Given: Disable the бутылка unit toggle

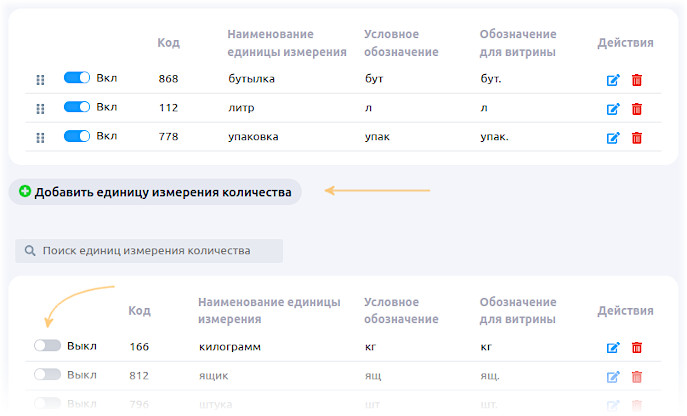Looking at the screenshot, I should [x=77, y=78].
